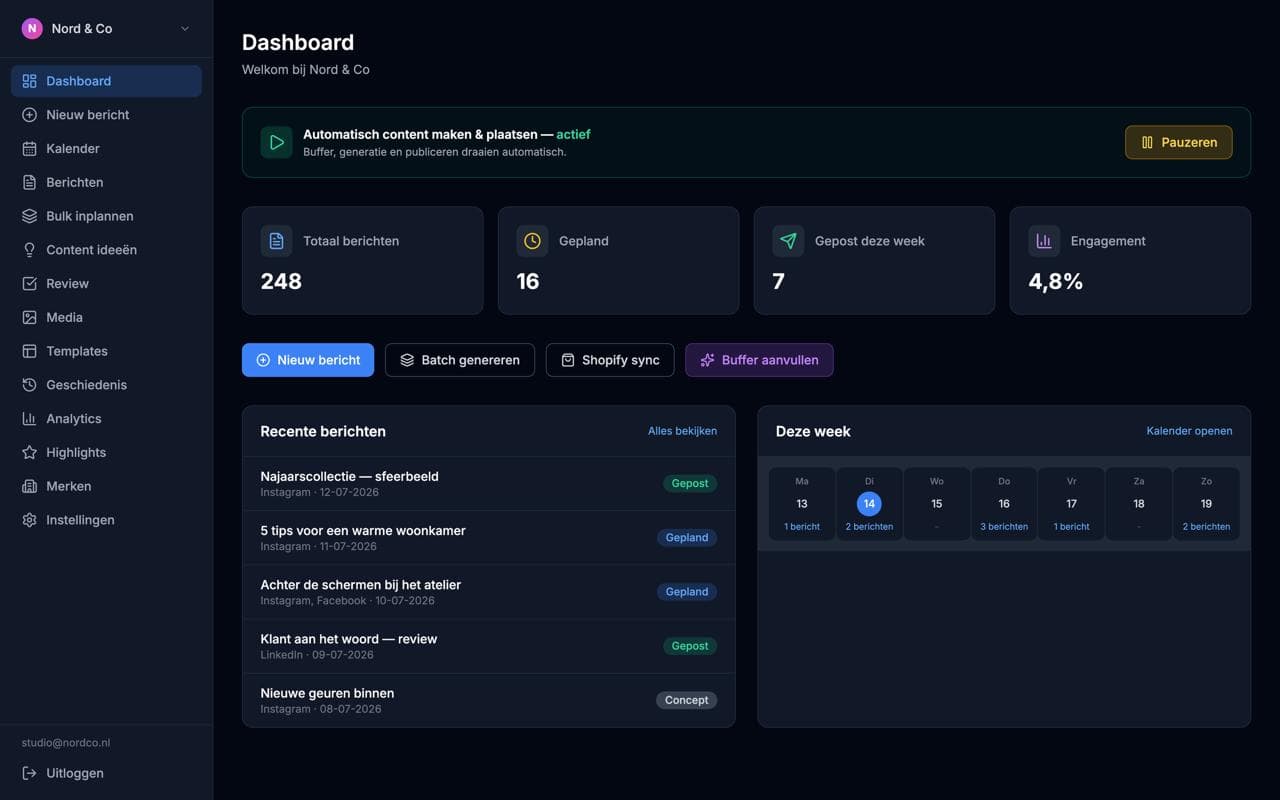Click the Batch genereren button
The width and height of the screenshot is (1280, 800).
[x=460, y=360]
